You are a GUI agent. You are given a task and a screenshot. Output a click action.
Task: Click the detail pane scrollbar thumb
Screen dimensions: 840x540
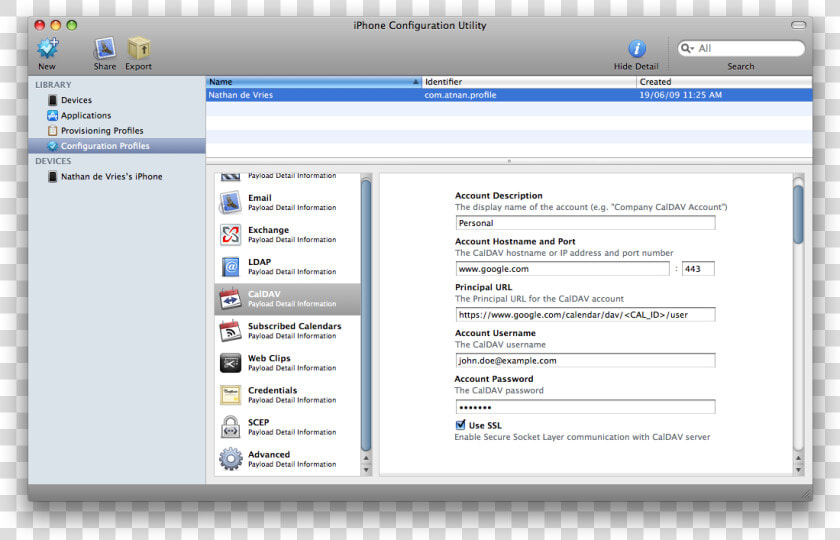(798, 214)
